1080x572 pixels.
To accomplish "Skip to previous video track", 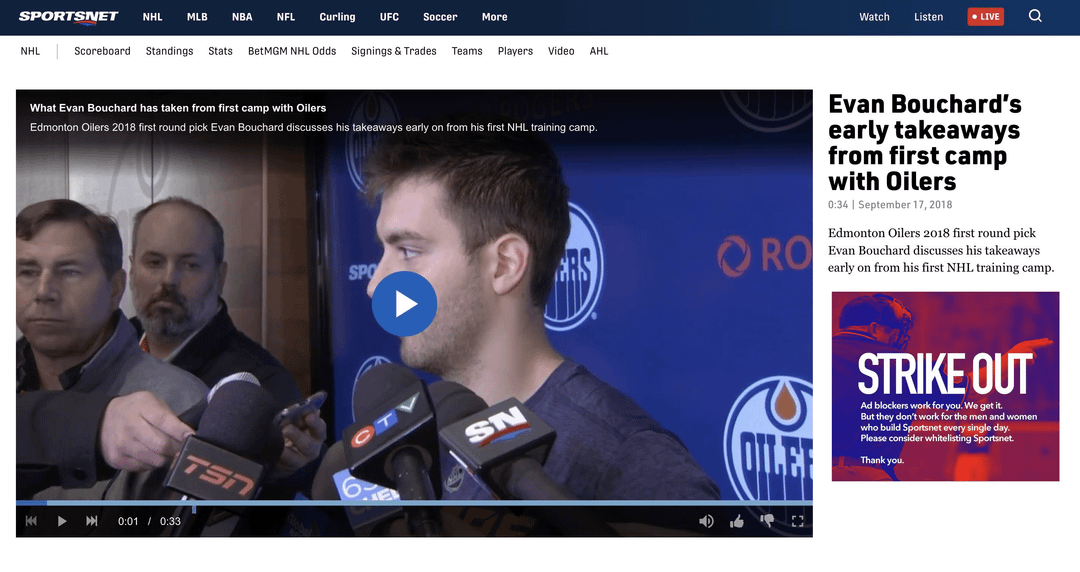I will point(31,521).
